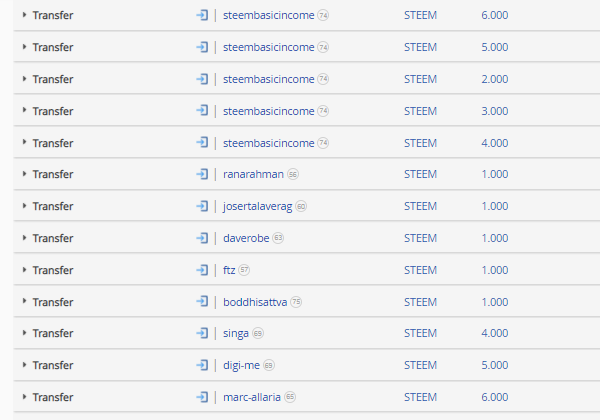Click the STEEM label in boddhisattva row
This screenshot has width=600, height=420.
420,302
